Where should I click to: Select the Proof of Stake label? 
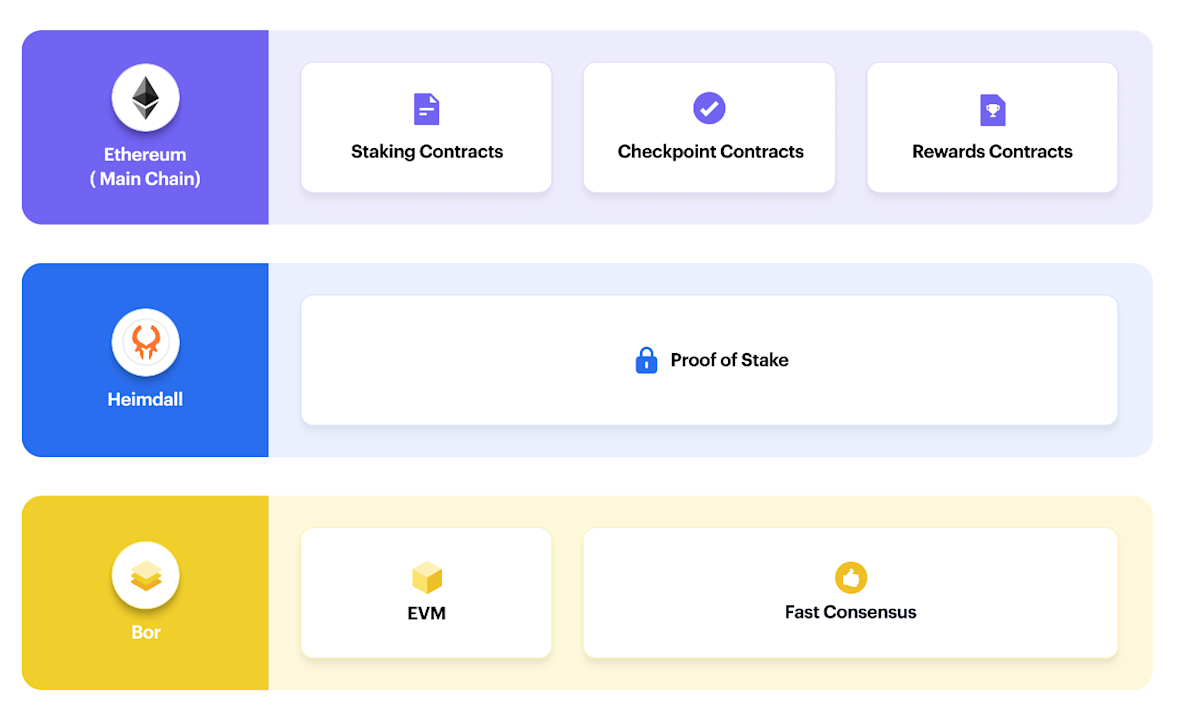(x=729, y=360)
